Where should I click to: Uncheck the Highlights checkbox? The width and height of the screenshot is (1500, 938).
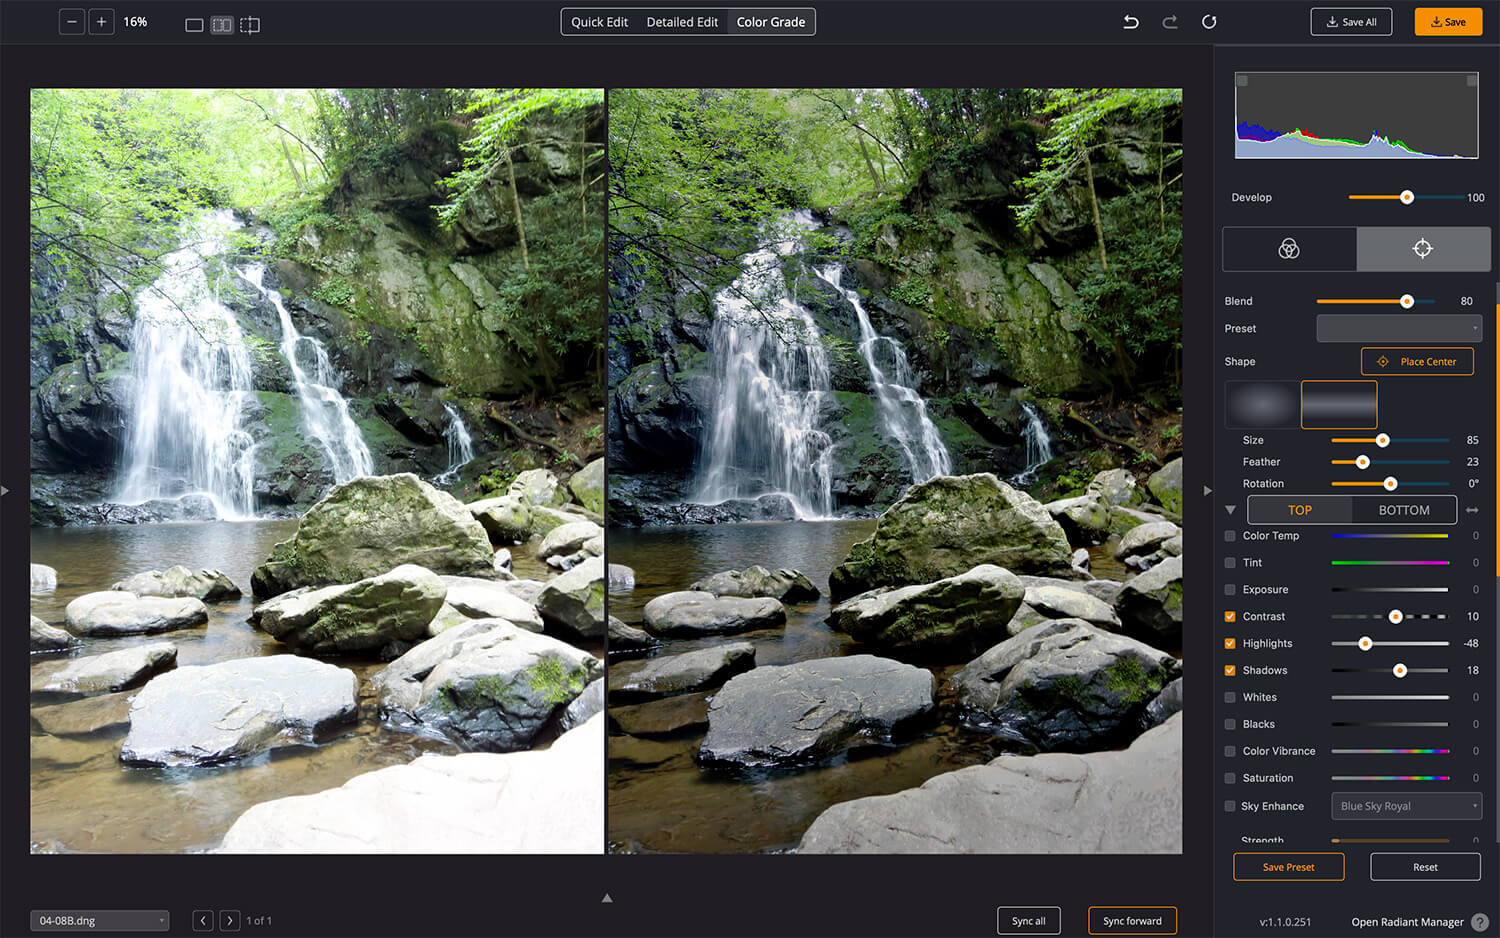1230,644
